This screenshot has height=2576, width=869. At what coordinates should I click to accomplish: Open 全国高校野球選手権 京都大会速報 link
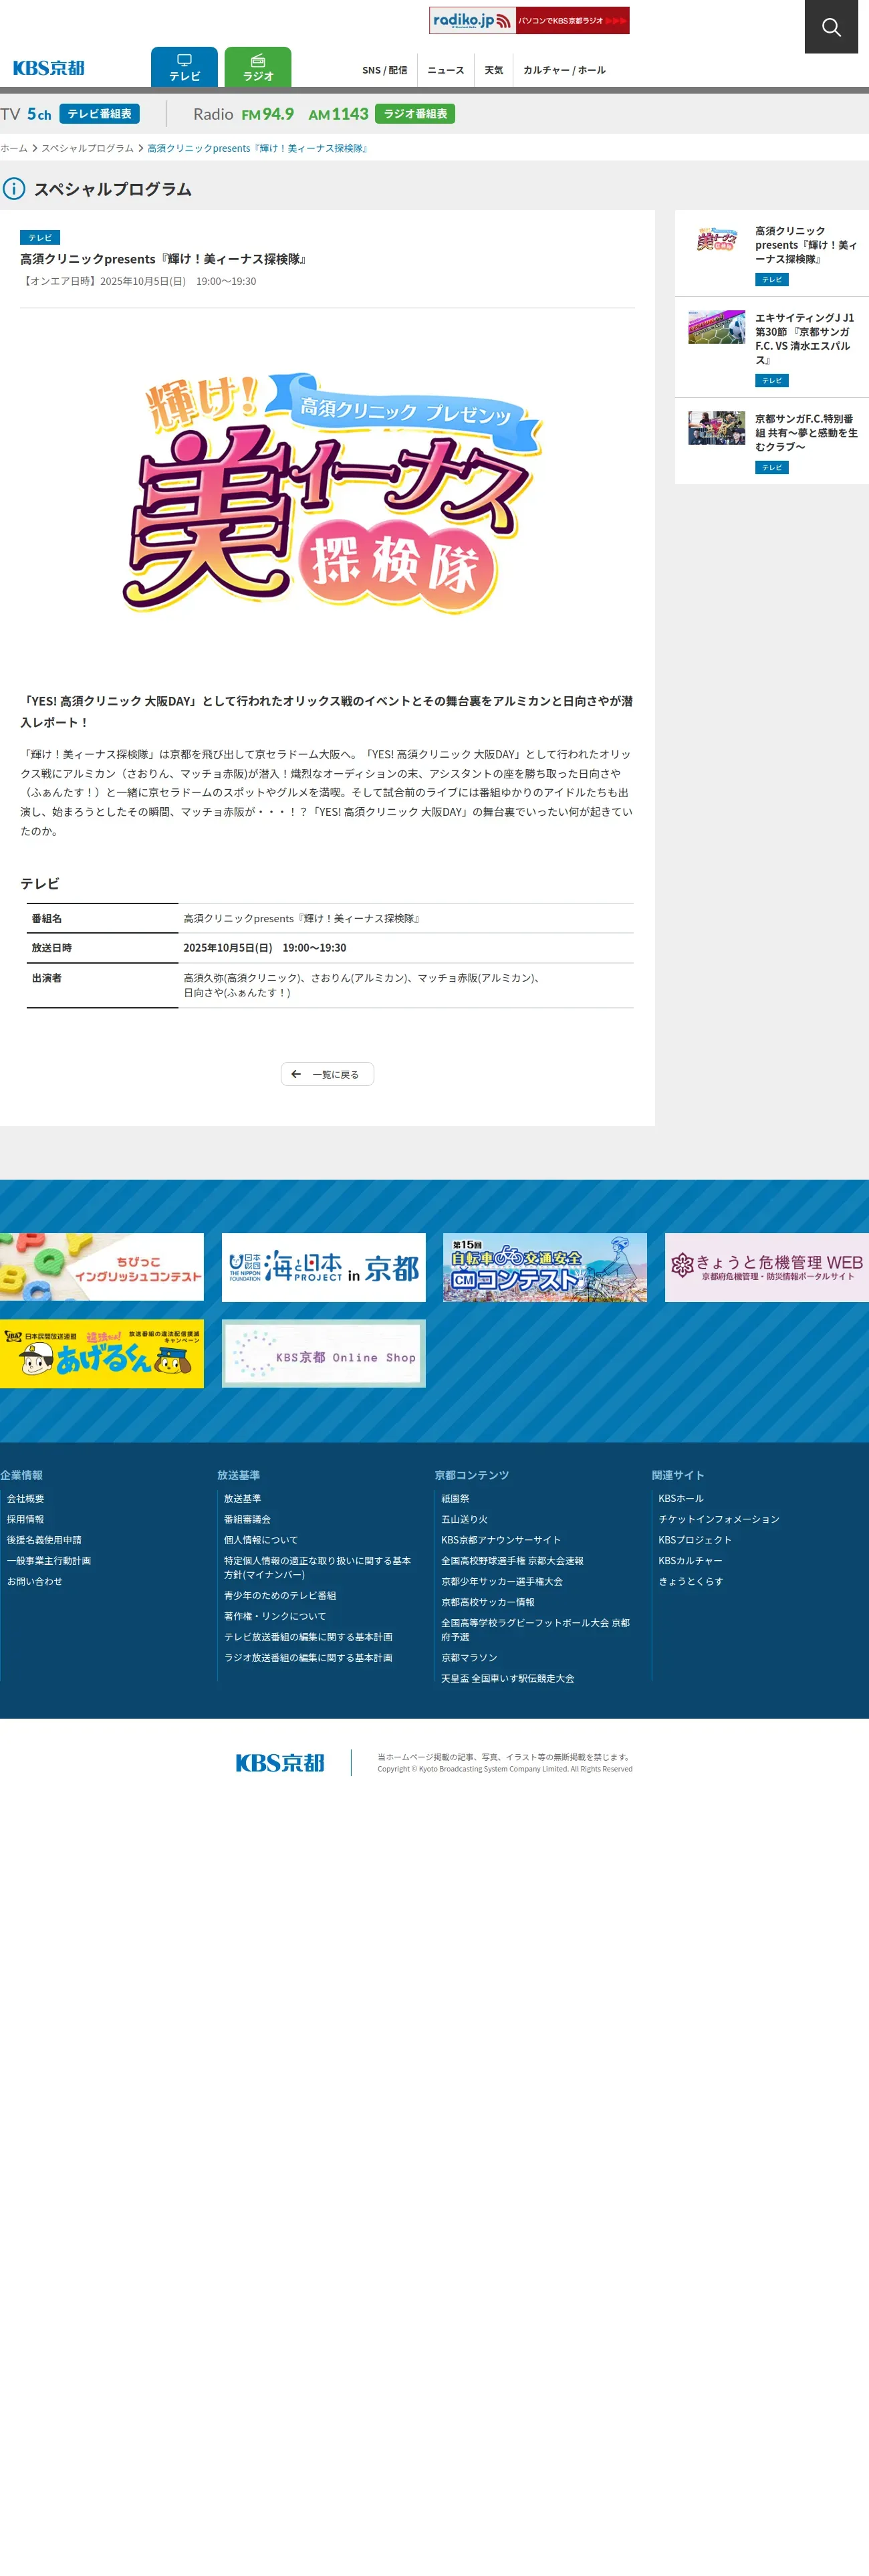click(512, 1561)
